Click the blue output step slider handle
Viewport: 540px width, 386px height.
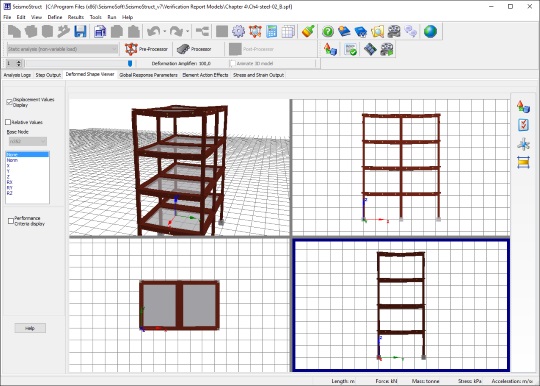pyautogui.click(x=130, y=63)
